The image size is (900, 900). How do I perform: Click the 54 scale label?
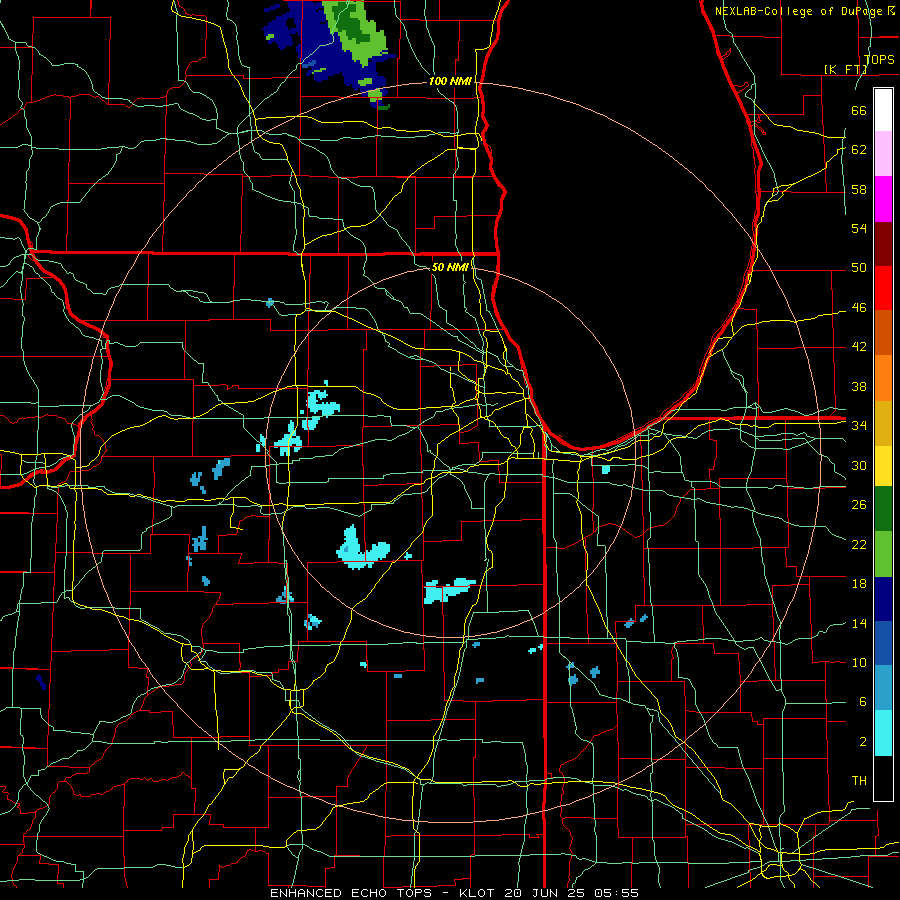(859, 228)
